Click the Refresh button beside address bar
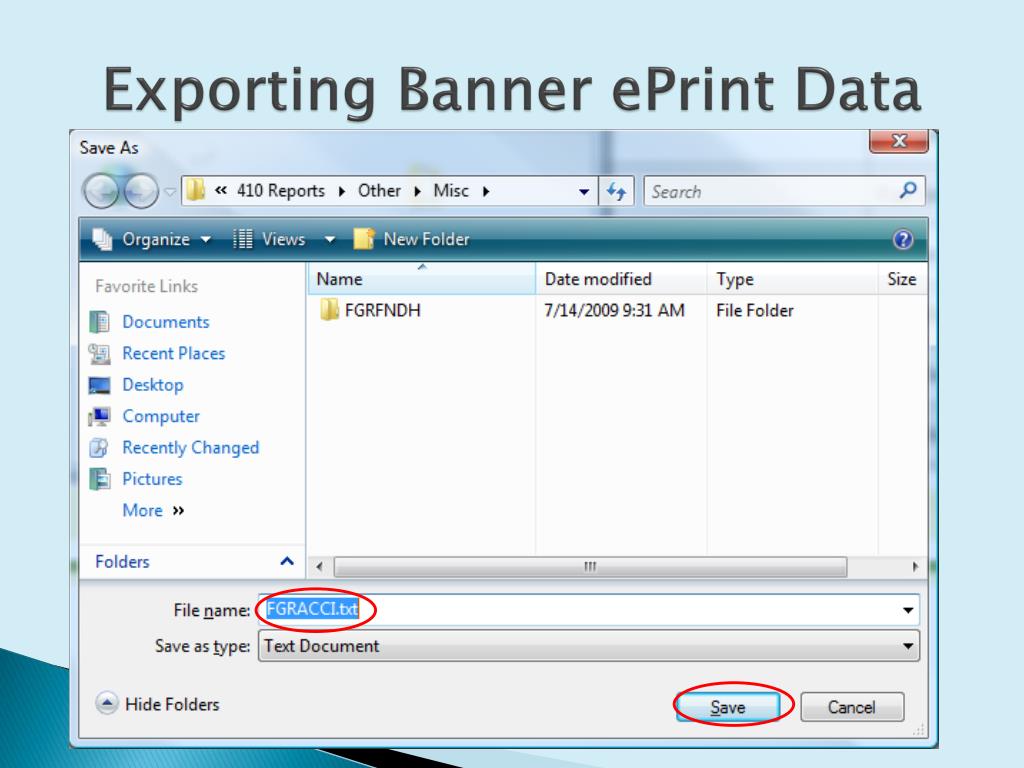Viewport: 1024px width, 768px height. [x=616, y=191]
